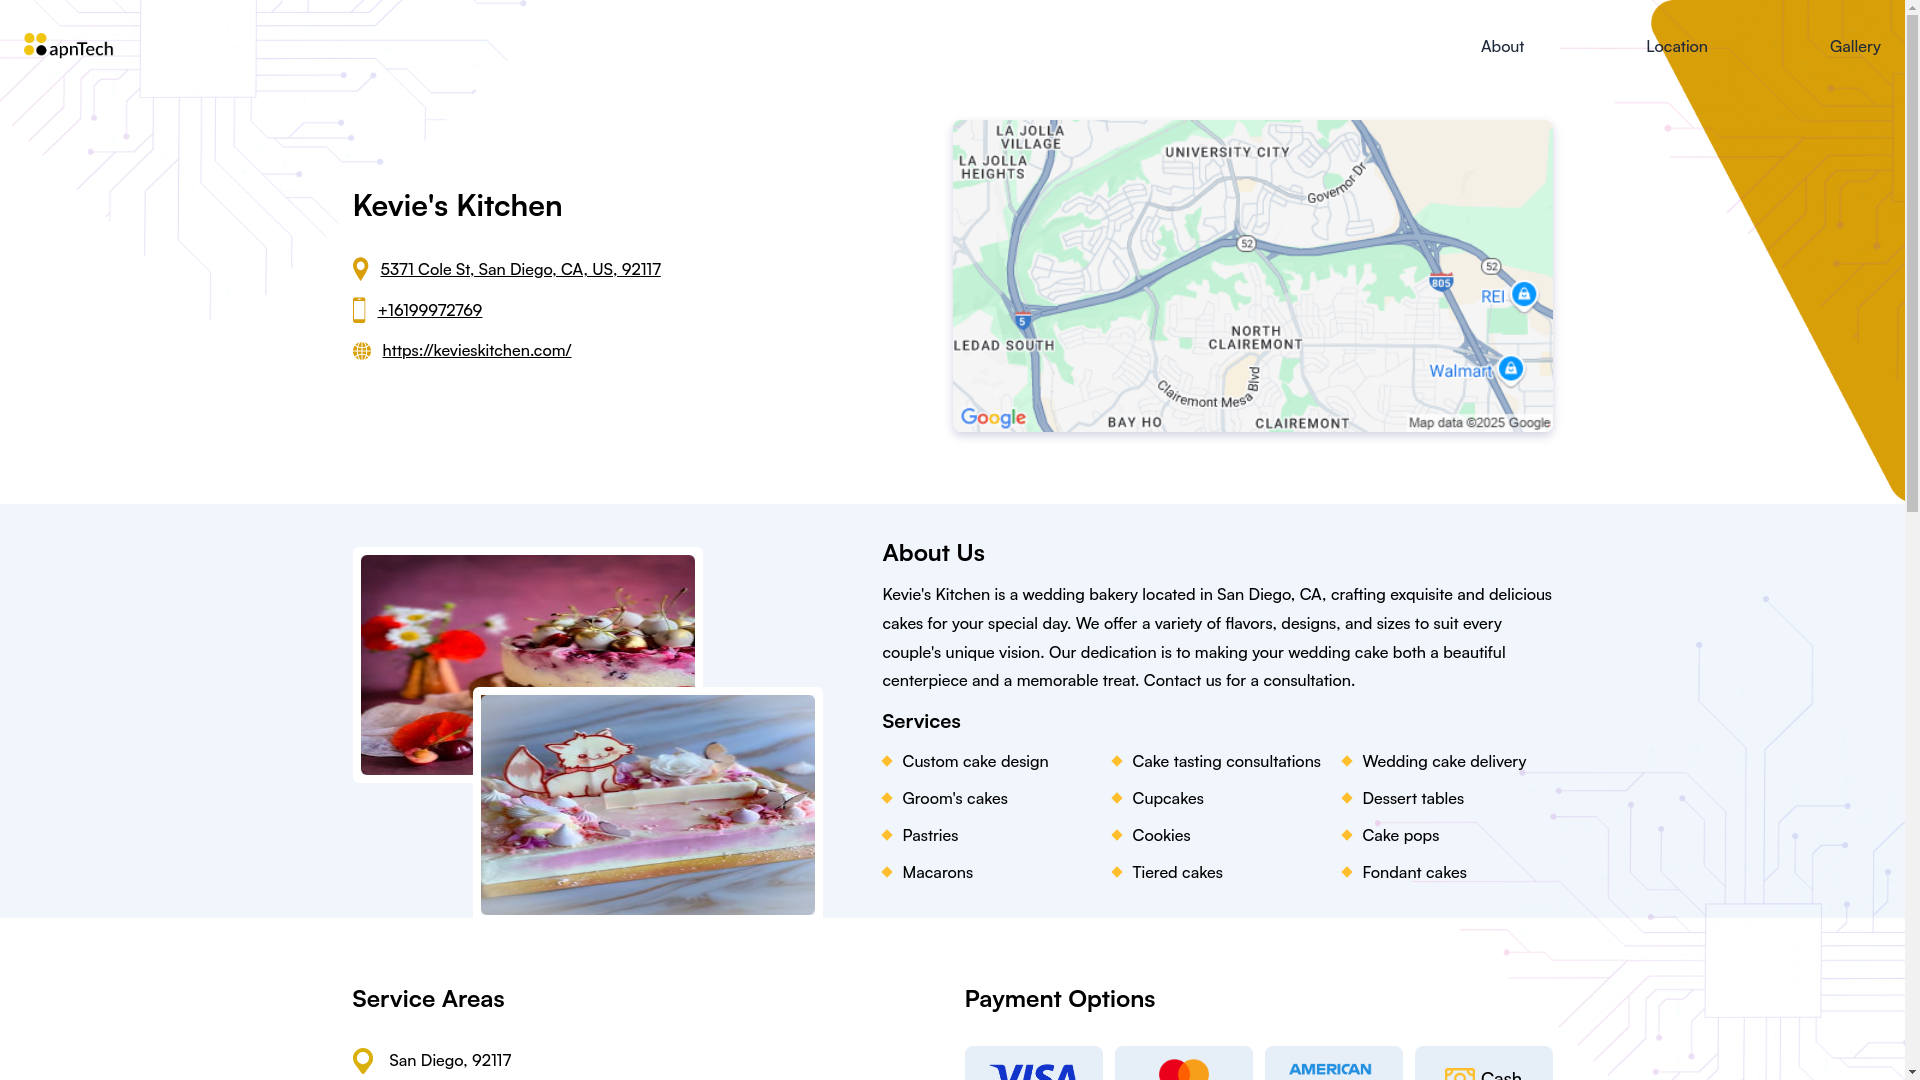This screenshot has height=1080, width=1920.
Task: Open the Gallery nav link
Action: tap(1855, 46)
